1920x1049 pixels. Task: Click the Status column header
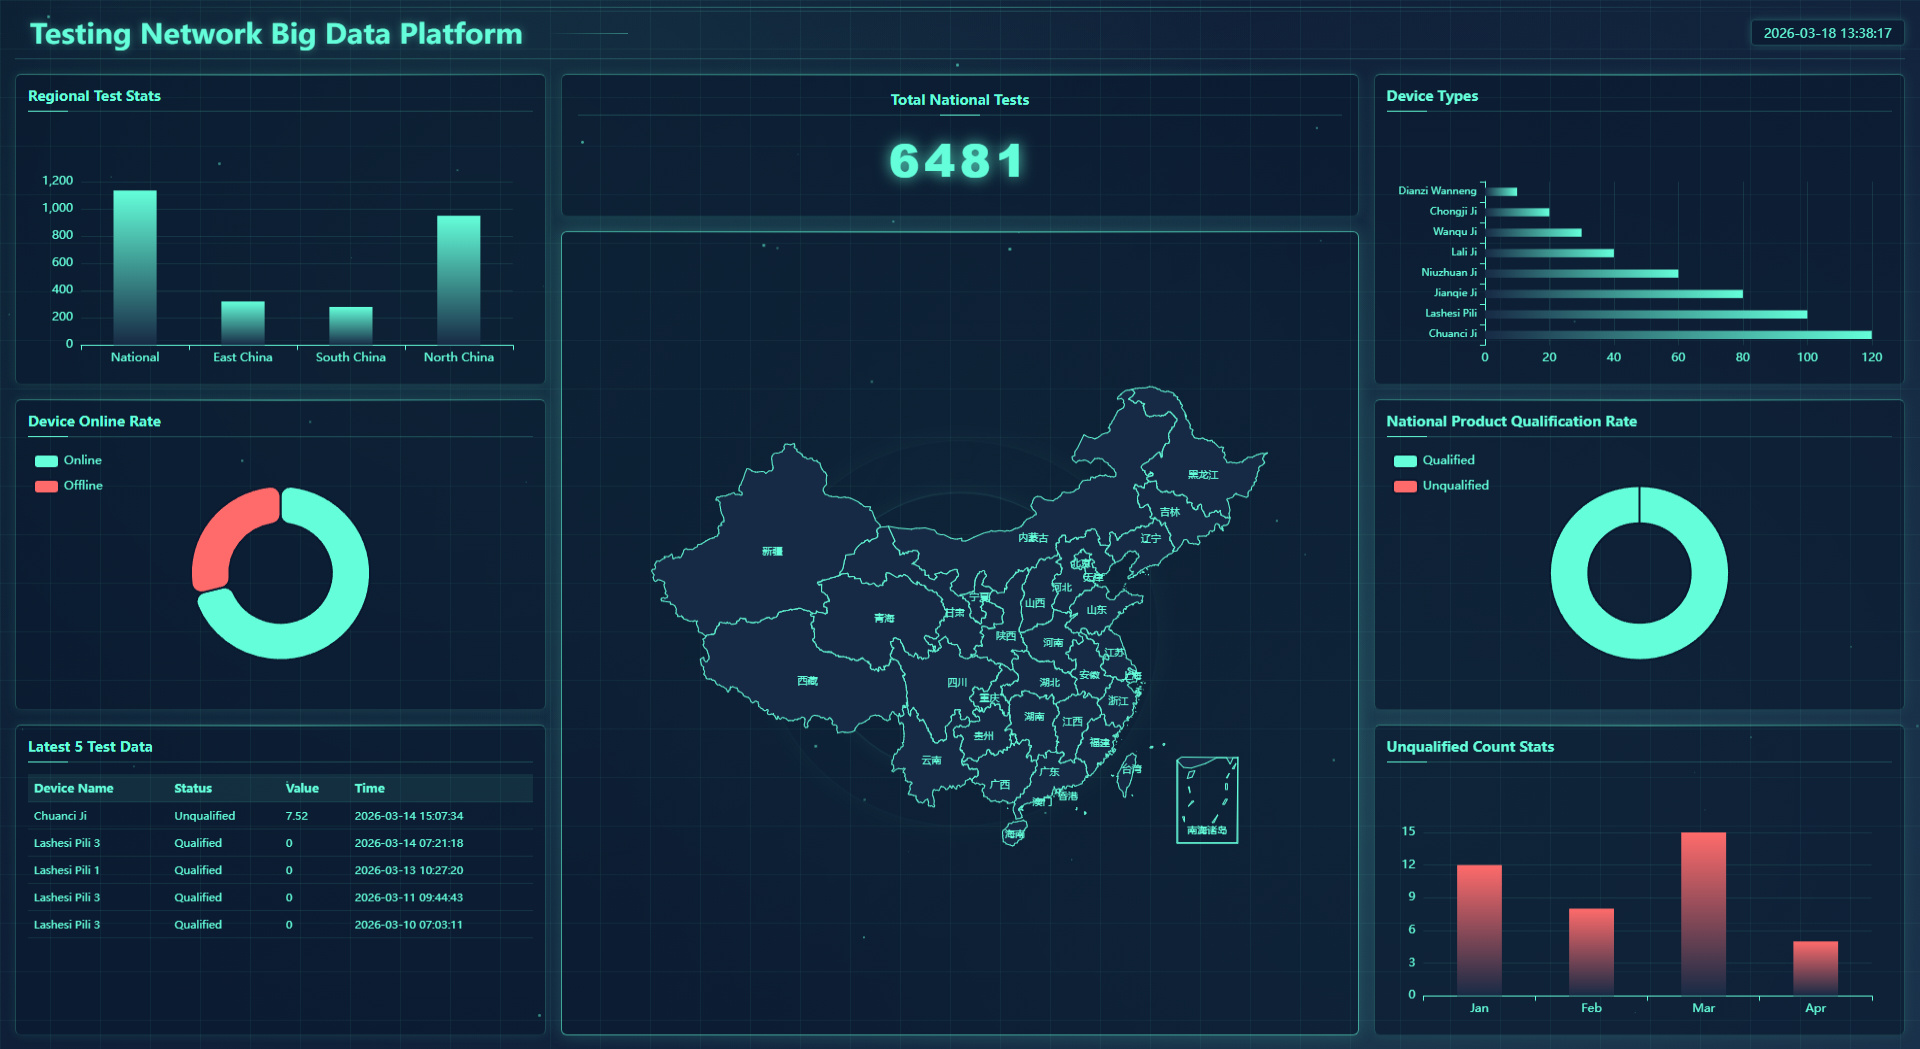pyautogui.click(x=193, y=788)
